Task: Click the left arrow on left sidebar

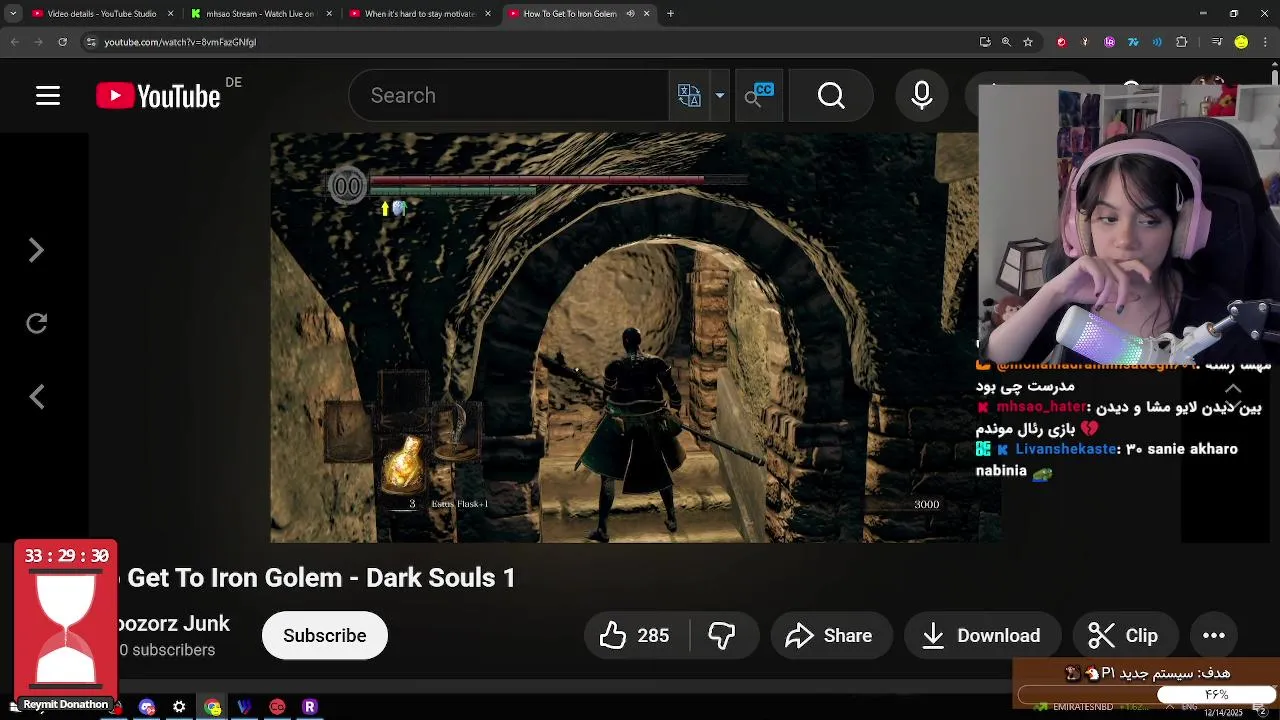Action: [x=36, y=397]
